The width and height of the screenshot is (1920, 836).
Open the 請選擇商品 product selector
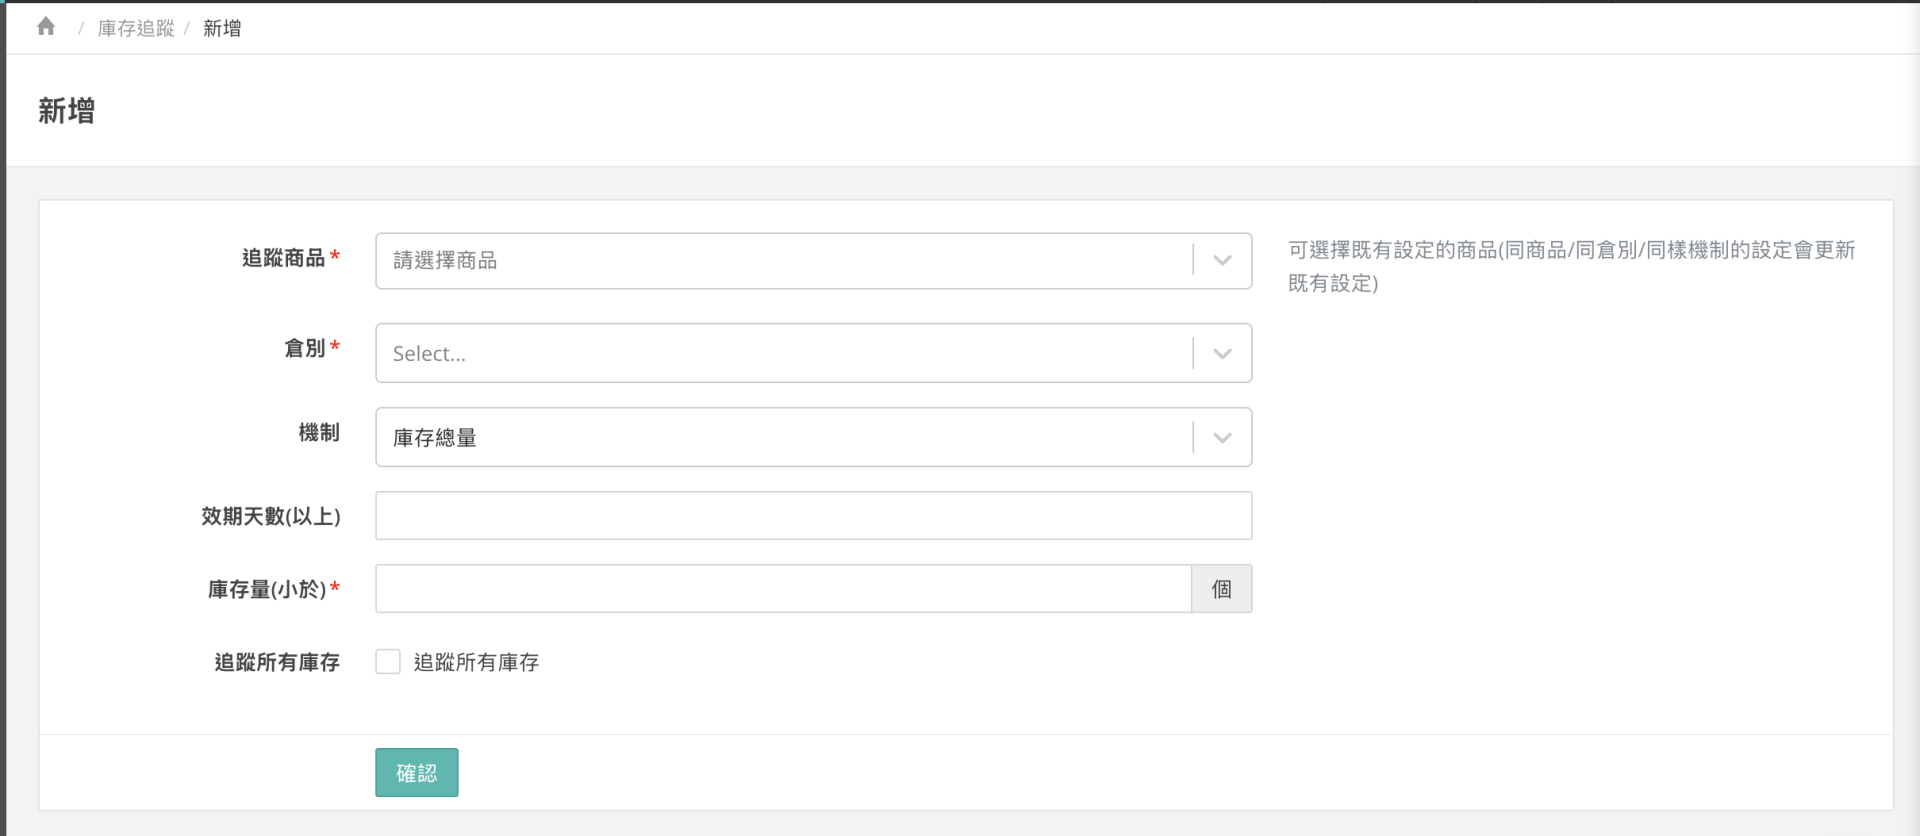pyautogui.click(x=782, y=261)
